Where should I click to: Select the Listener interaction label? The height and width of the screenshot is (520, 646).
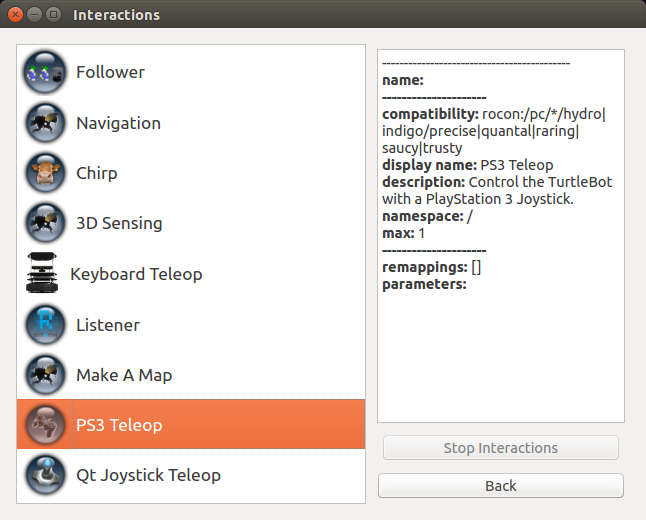pyautogui.click(x=108, y=325)
